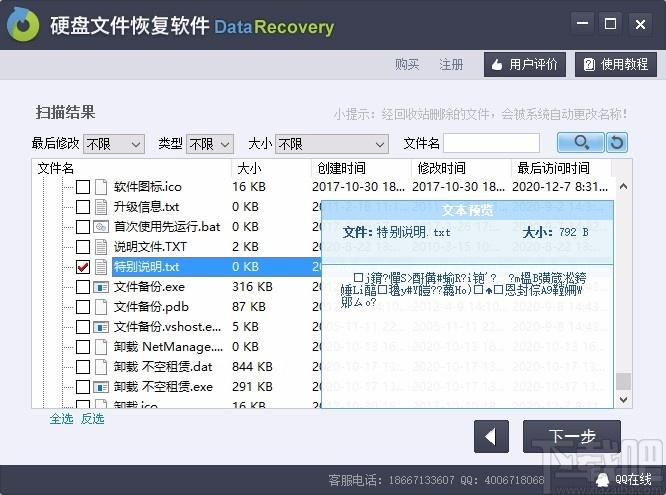Click file icon of 文件备份.pdb
This screenshot has width=666, height=495.
[x=101, y=307]
